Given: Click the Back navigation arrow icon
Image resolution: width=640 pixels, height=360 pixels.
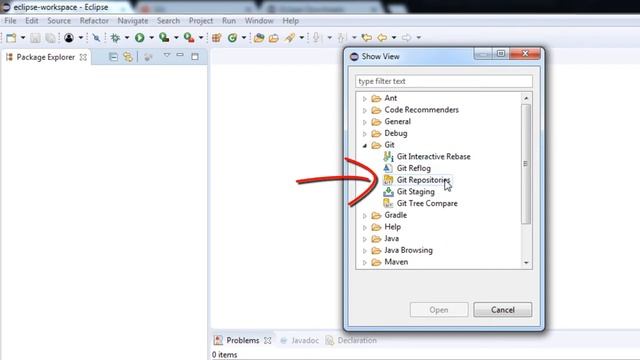Looking at the screenshot, I should [382, 38].
